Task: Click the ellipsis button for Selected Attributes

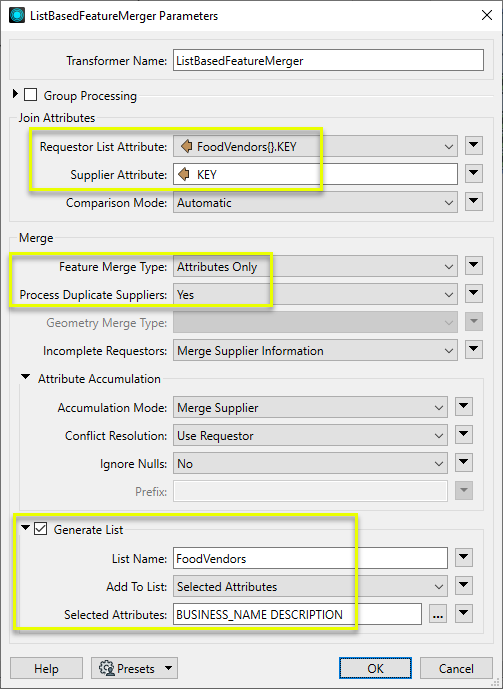Action: (437, 614)
